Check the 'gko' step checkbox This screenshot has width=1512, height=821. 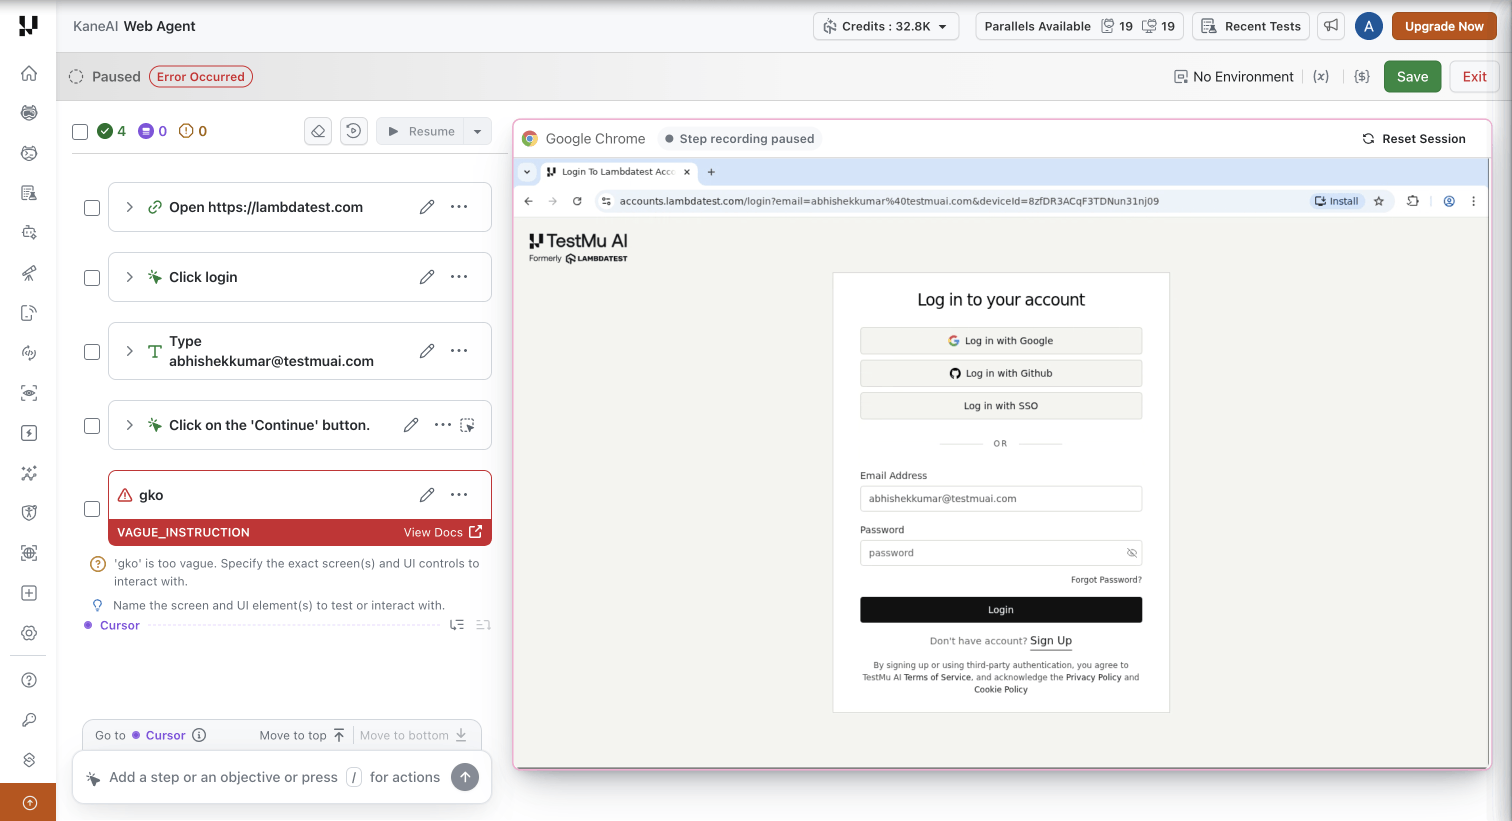pyautogui.click(x=92, y=509)
